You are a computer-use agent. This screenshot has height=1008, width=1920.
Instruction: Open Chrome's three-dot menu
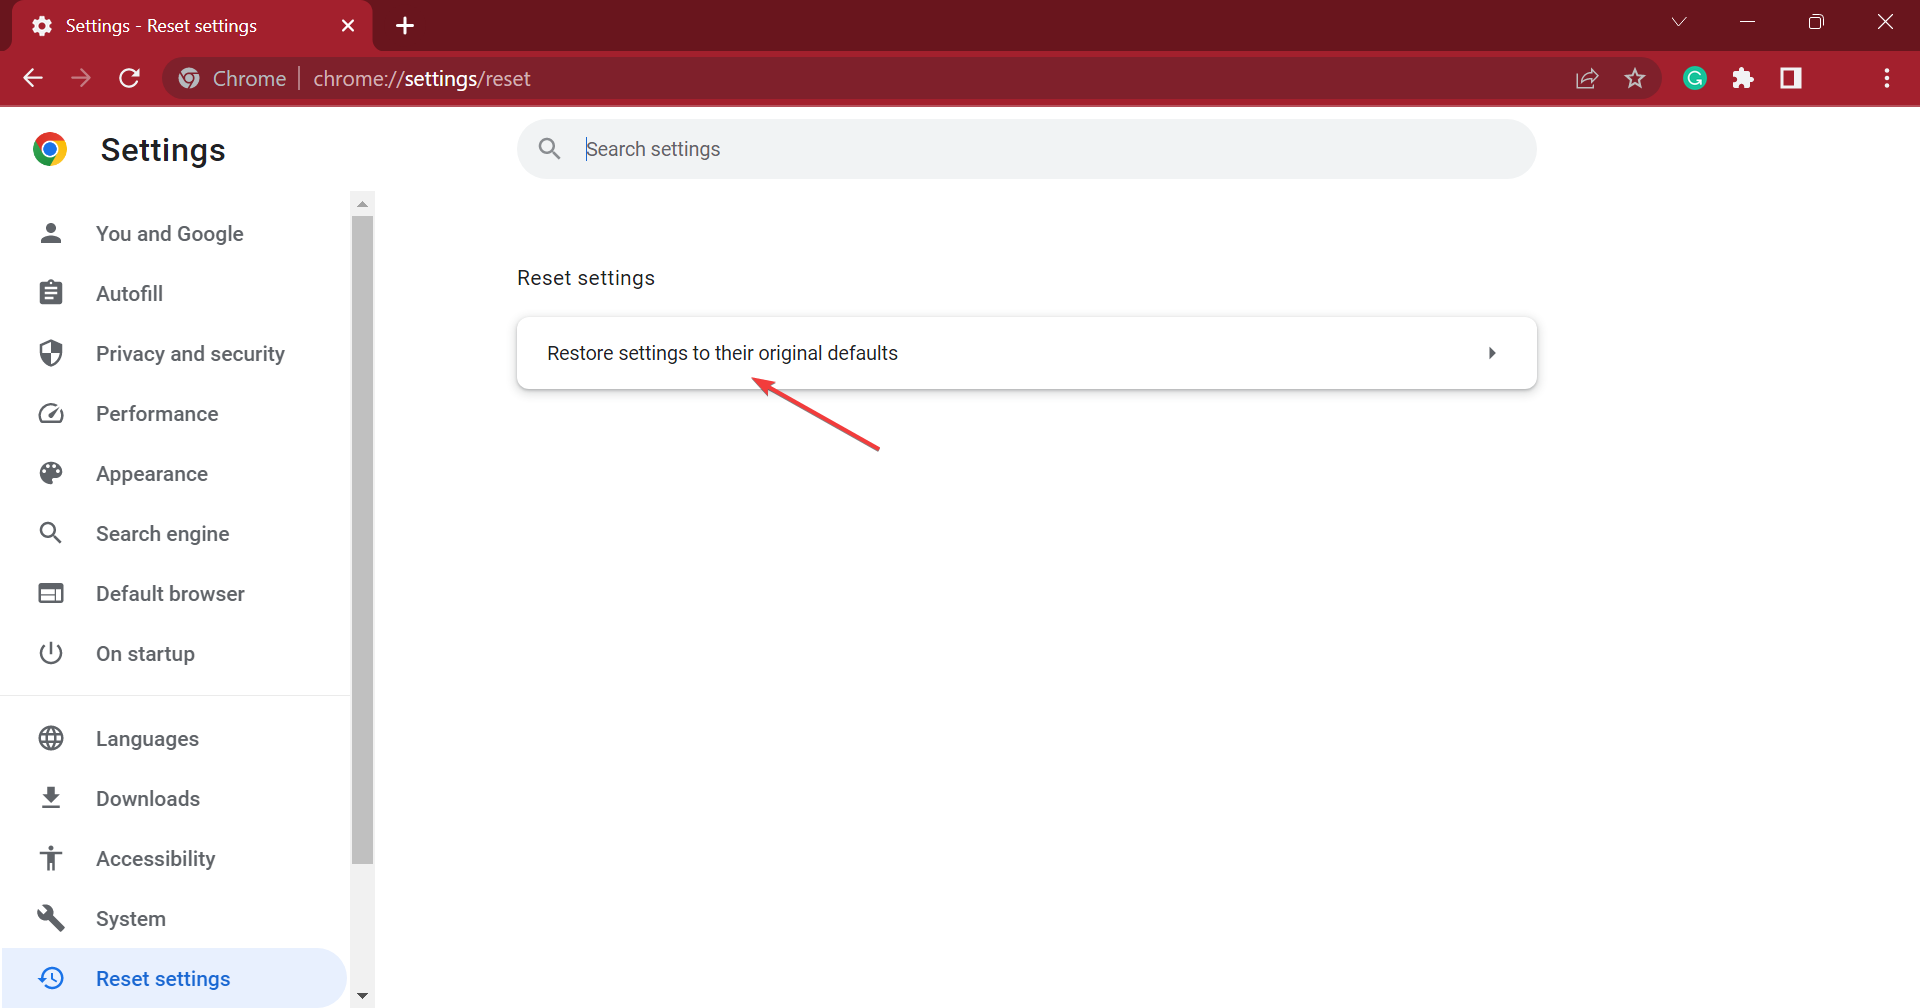pos(1887,78)
